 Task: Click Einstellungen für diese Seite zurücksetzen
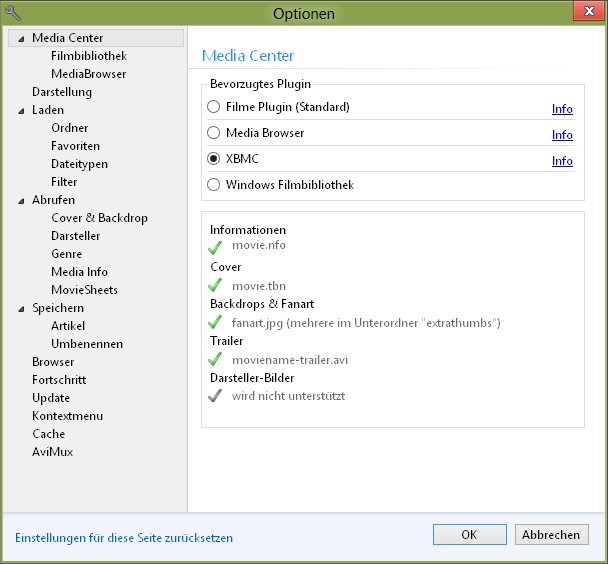click(124, 538)
